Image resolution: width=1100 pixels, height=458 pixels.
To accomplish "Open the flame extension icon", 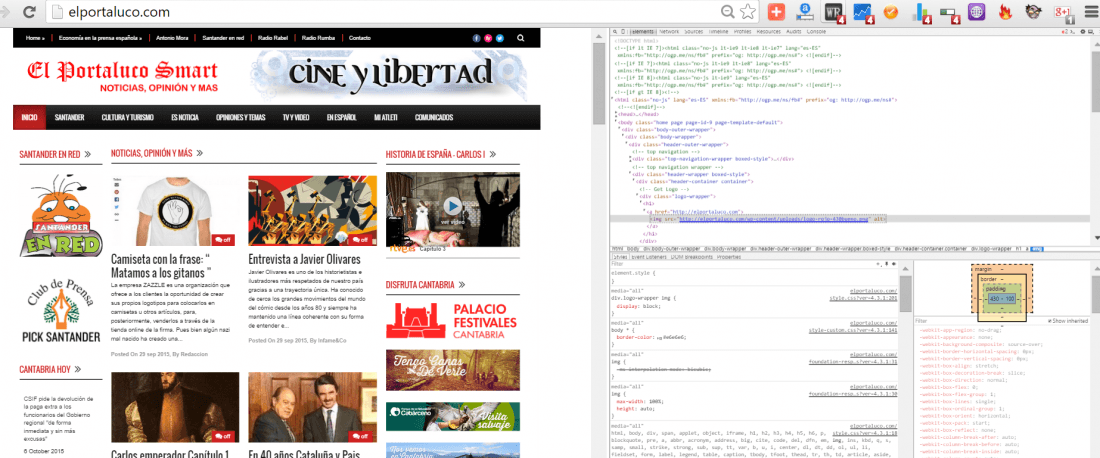I will tap(1004, 12).
